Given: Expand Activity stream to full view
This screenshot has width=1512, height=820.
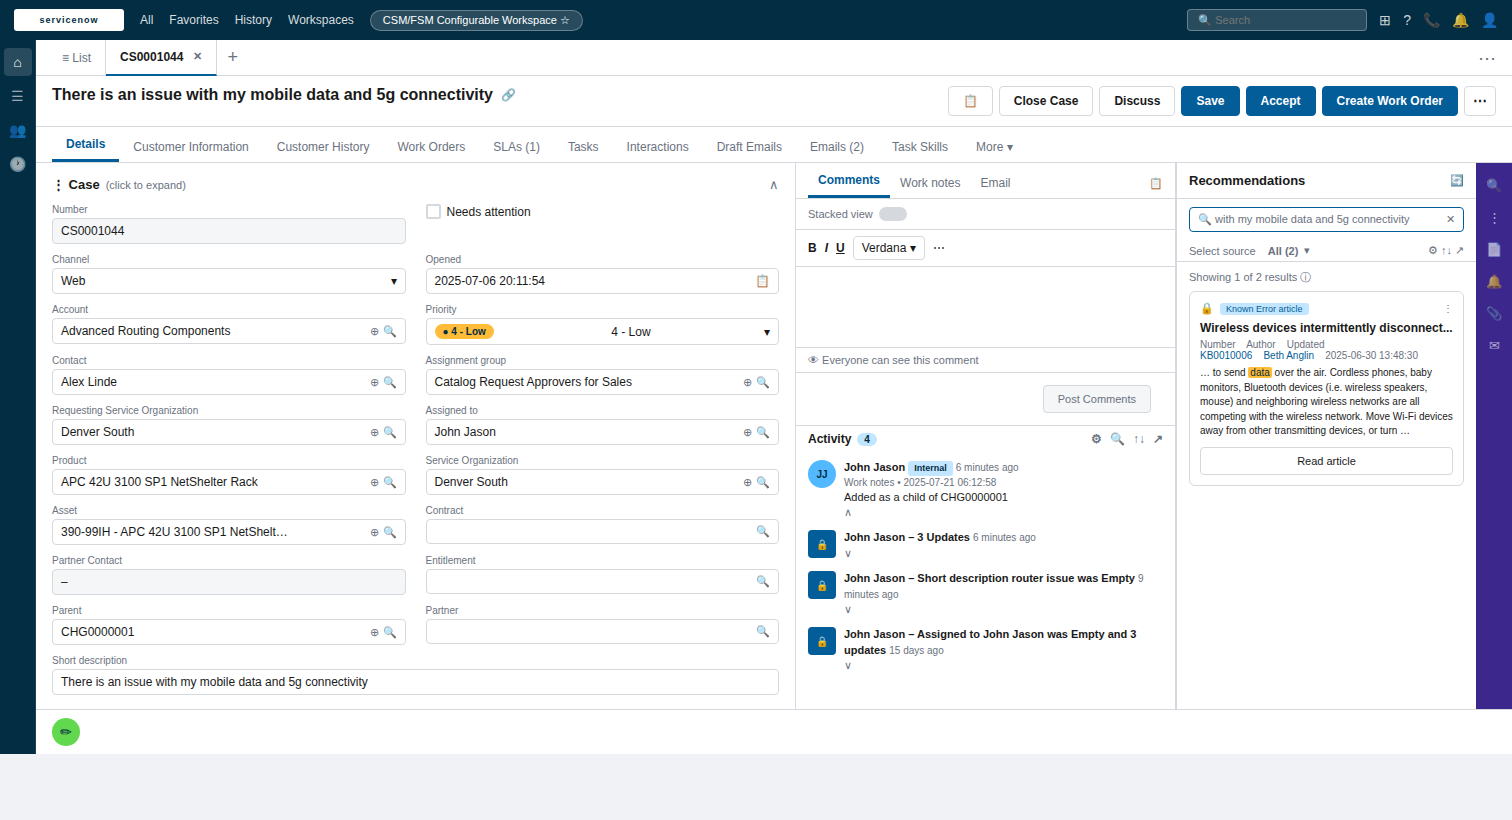Looking at the screenshot, I should click(1158, 439).
